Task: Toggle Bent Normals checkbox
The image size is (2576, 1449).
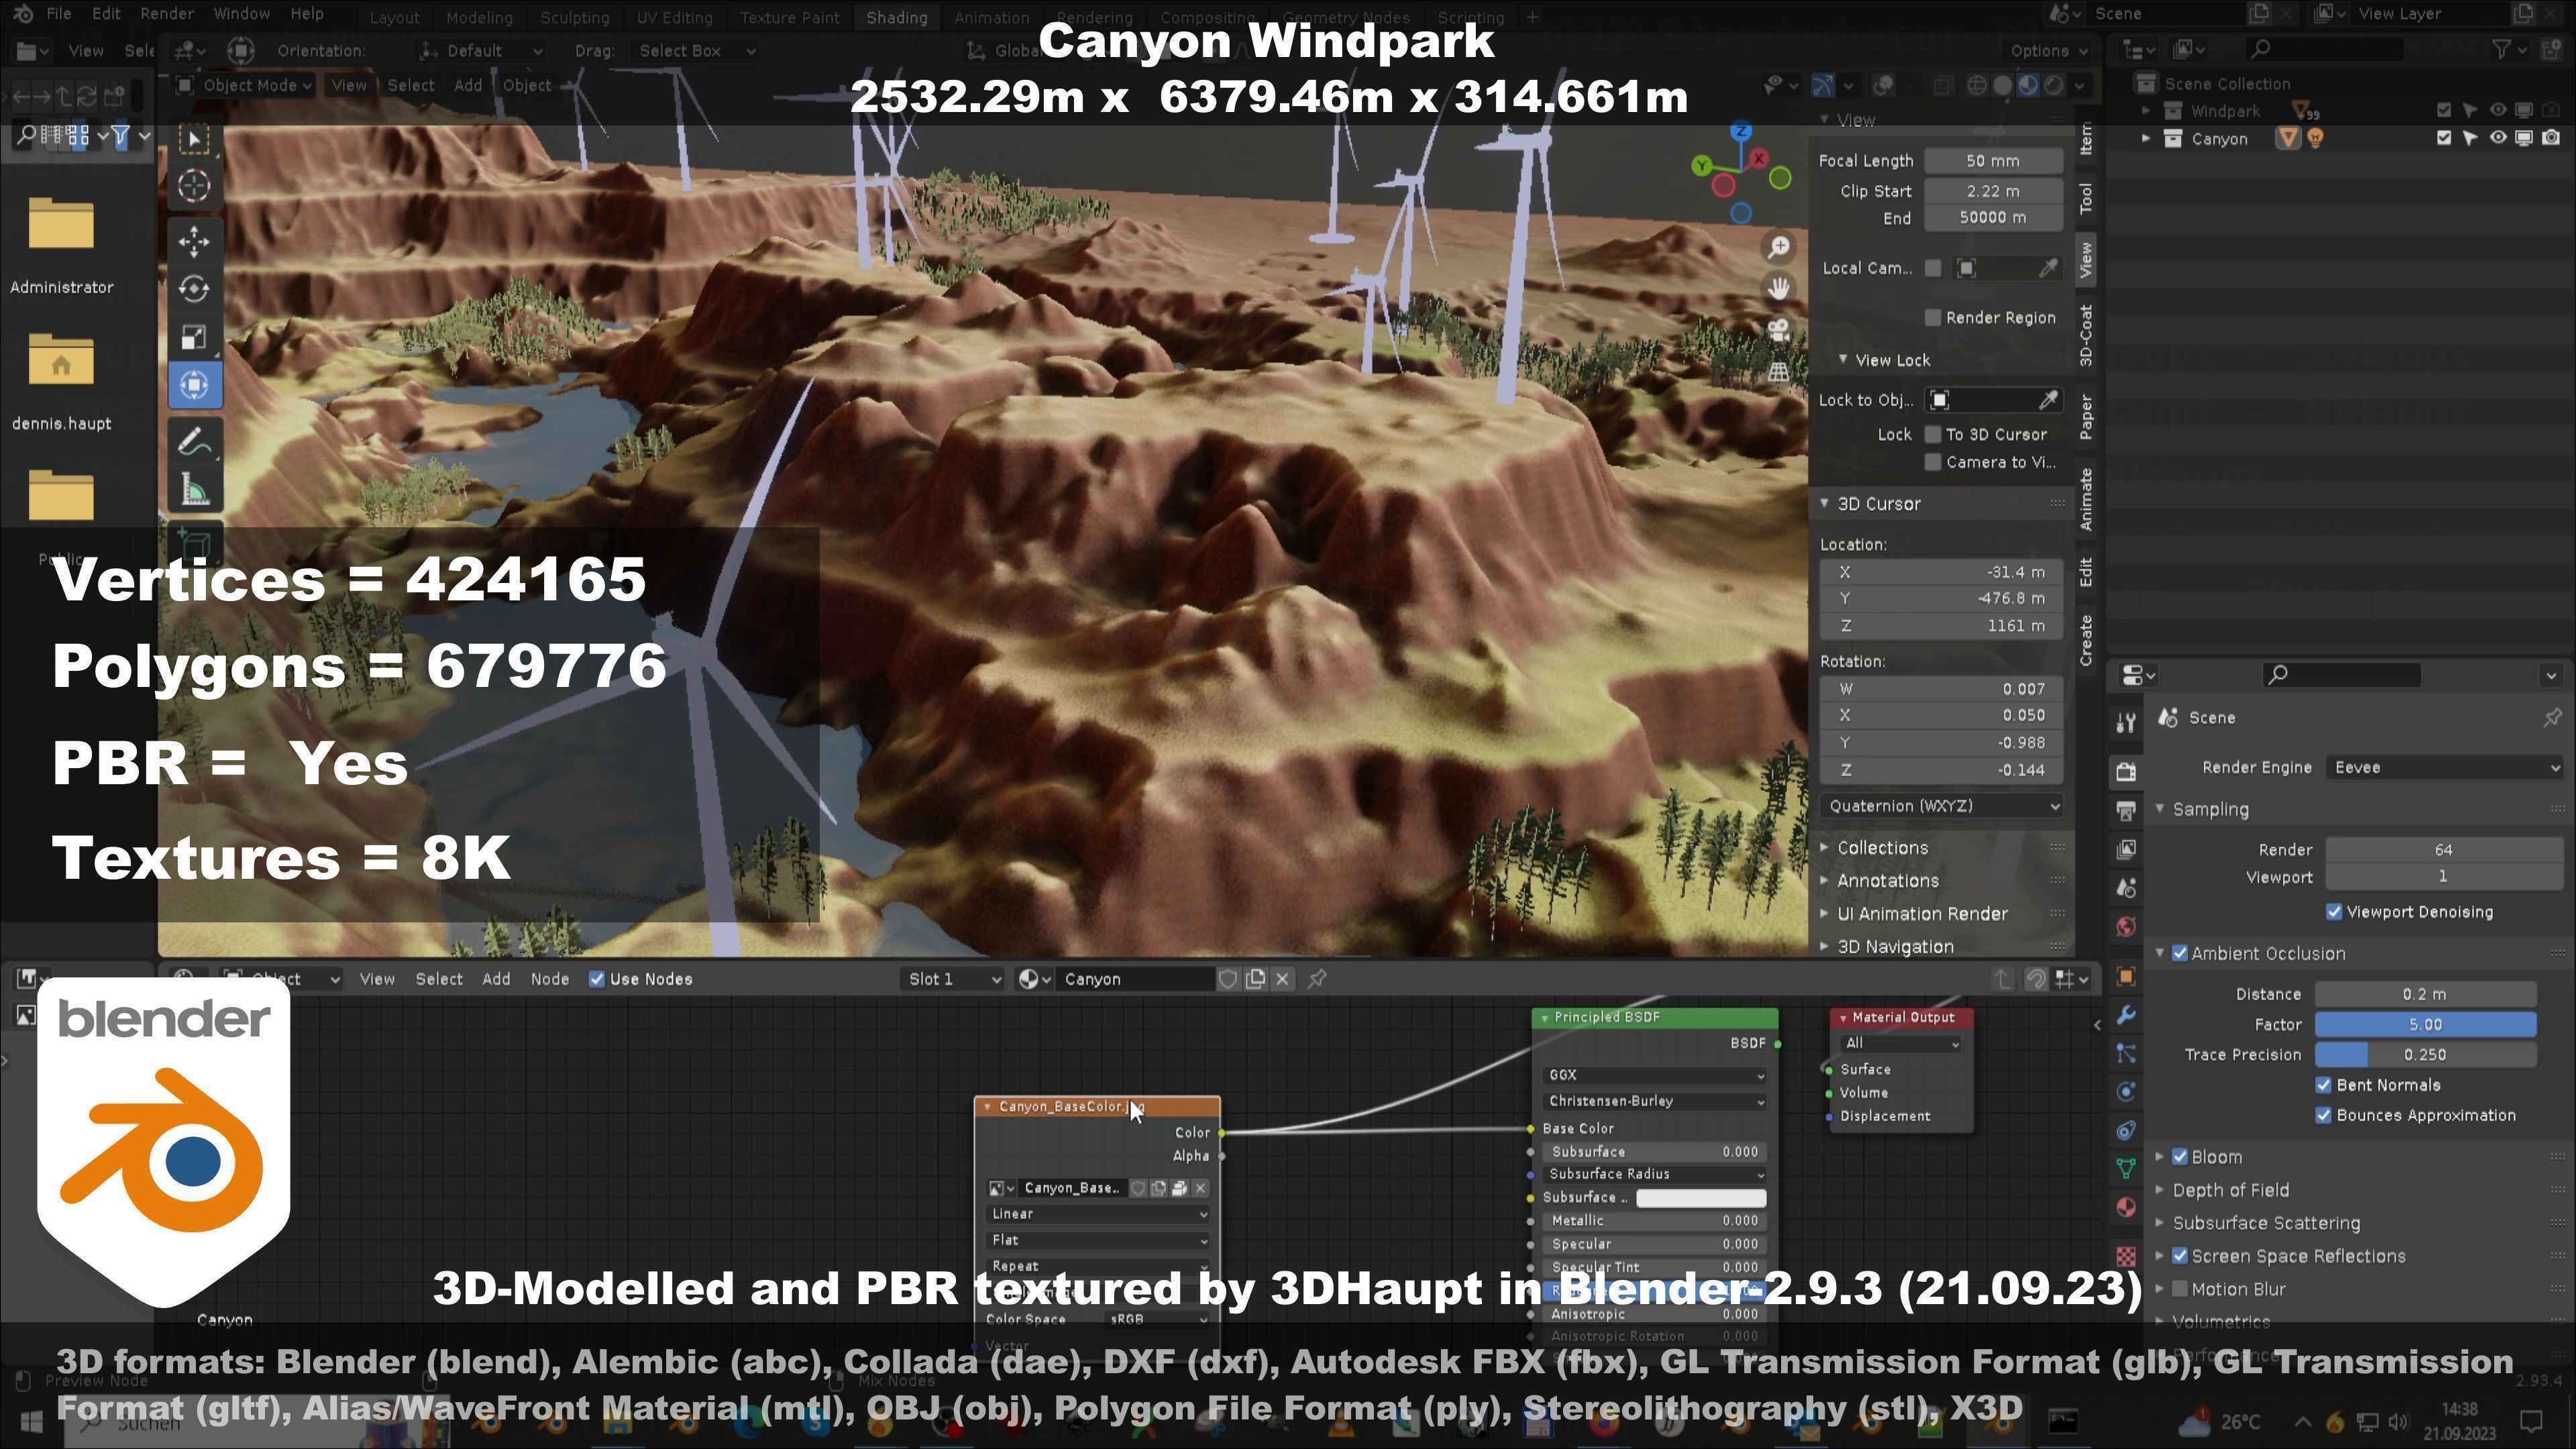Action: [2324, 1085]
